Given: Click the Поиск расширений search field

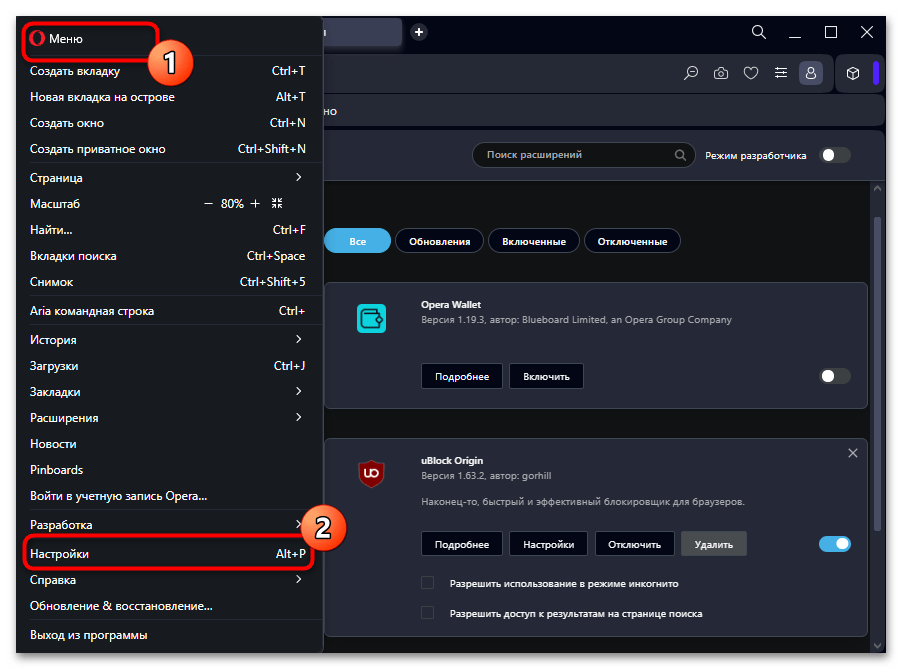Looking at the screenshot, I should point(583,155).
